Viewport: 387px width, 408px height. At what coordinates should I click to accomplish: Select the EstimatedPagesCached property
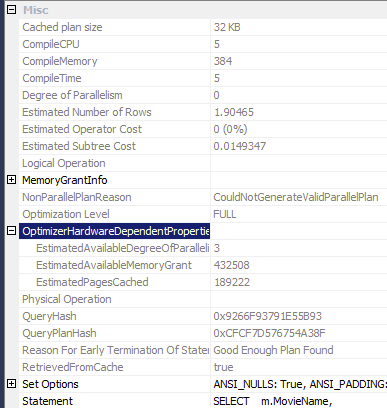[92, 282]
